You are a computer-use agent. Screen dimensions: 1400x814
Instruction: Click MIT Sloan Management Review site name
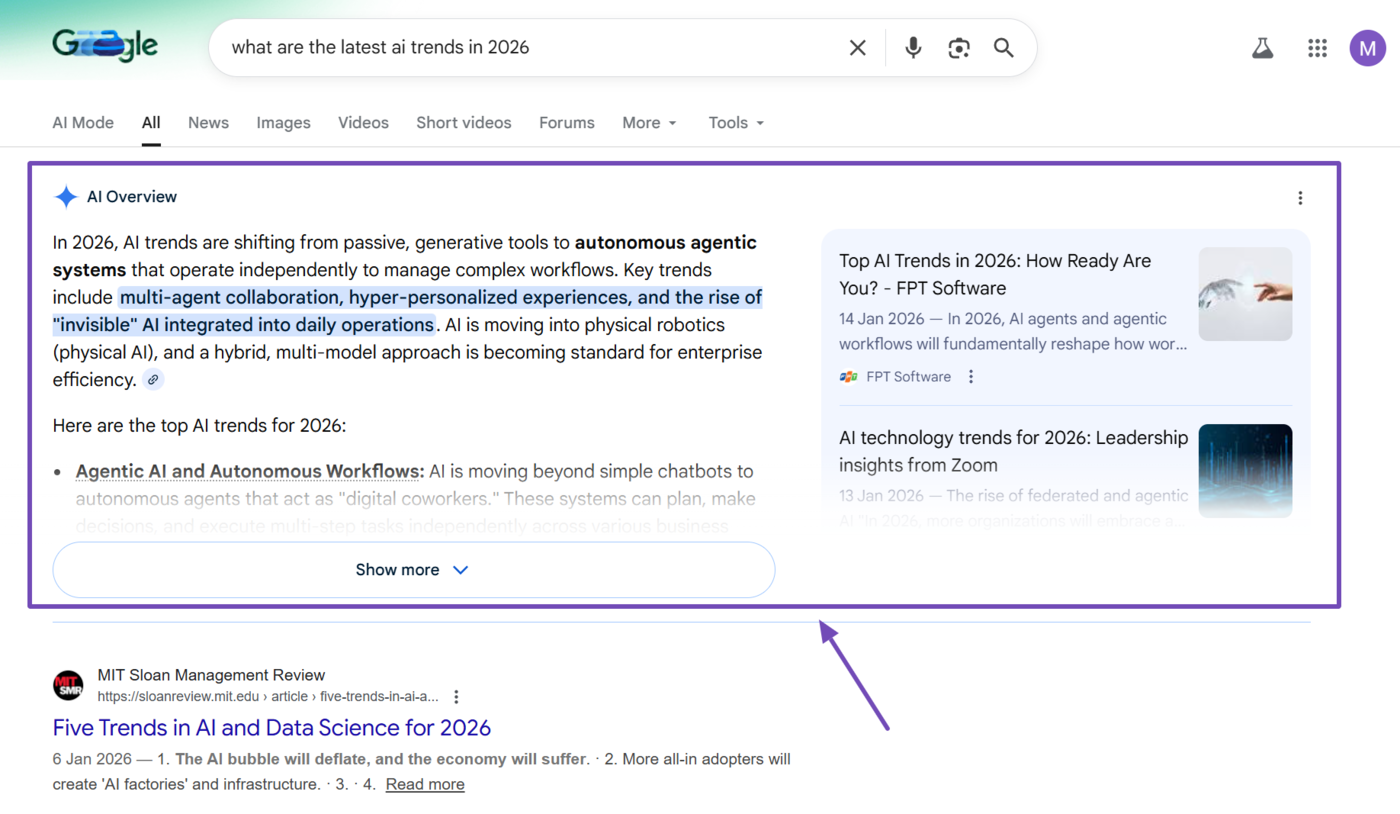click(x=211, y=675)
